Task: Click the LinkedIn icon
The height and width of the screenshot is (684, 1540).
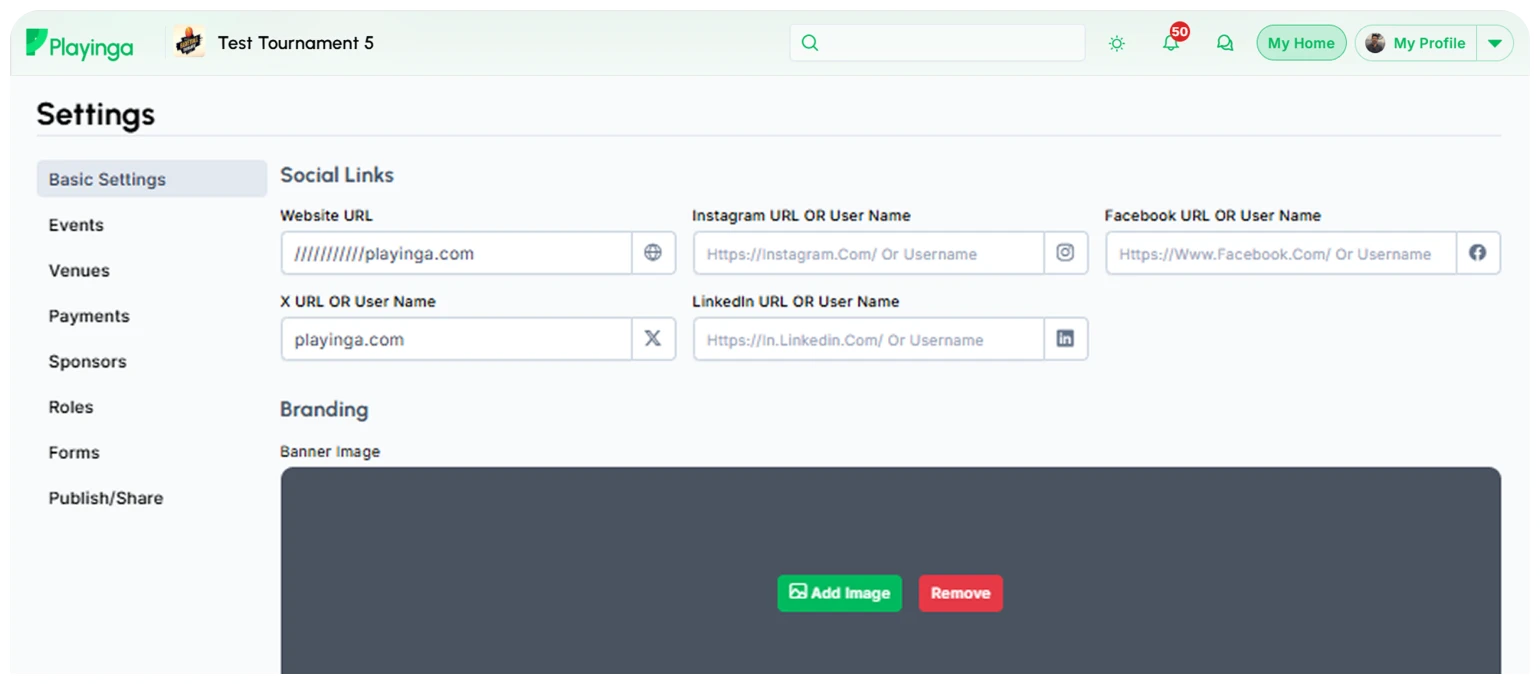Action: (1066, 339)
